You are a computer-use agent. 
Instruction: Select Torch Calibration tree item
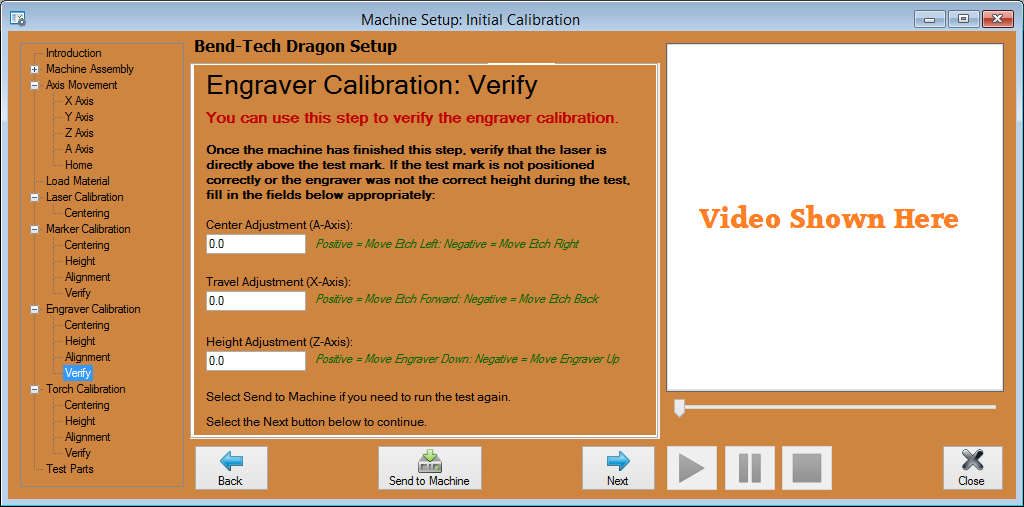click(86, 389)
